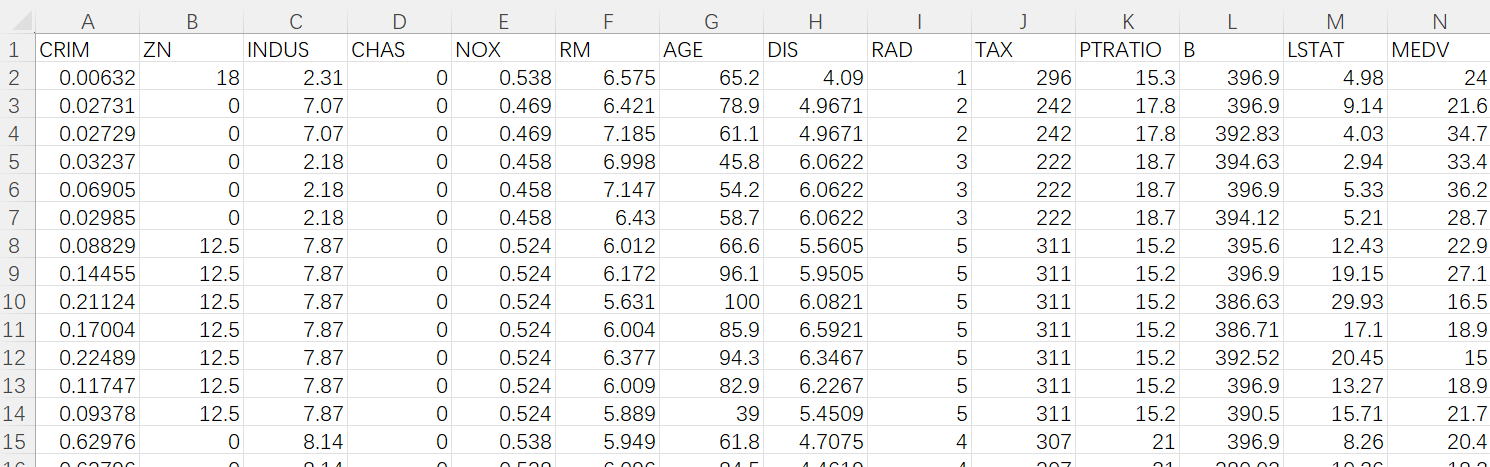Select the CRIM header cell
The width and height of the screenshot is (1490, 467).
point(87,50)
